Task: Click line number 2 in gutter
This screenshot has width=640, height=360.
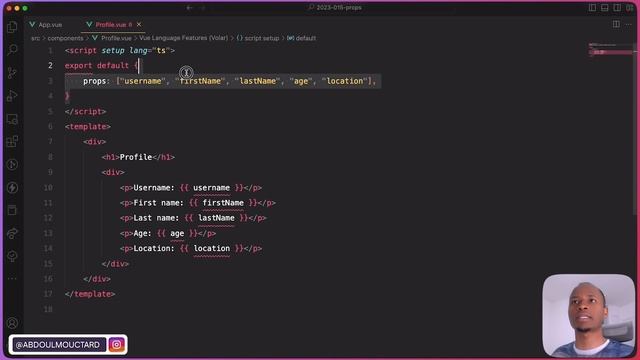Action: (x=50, y=65)
